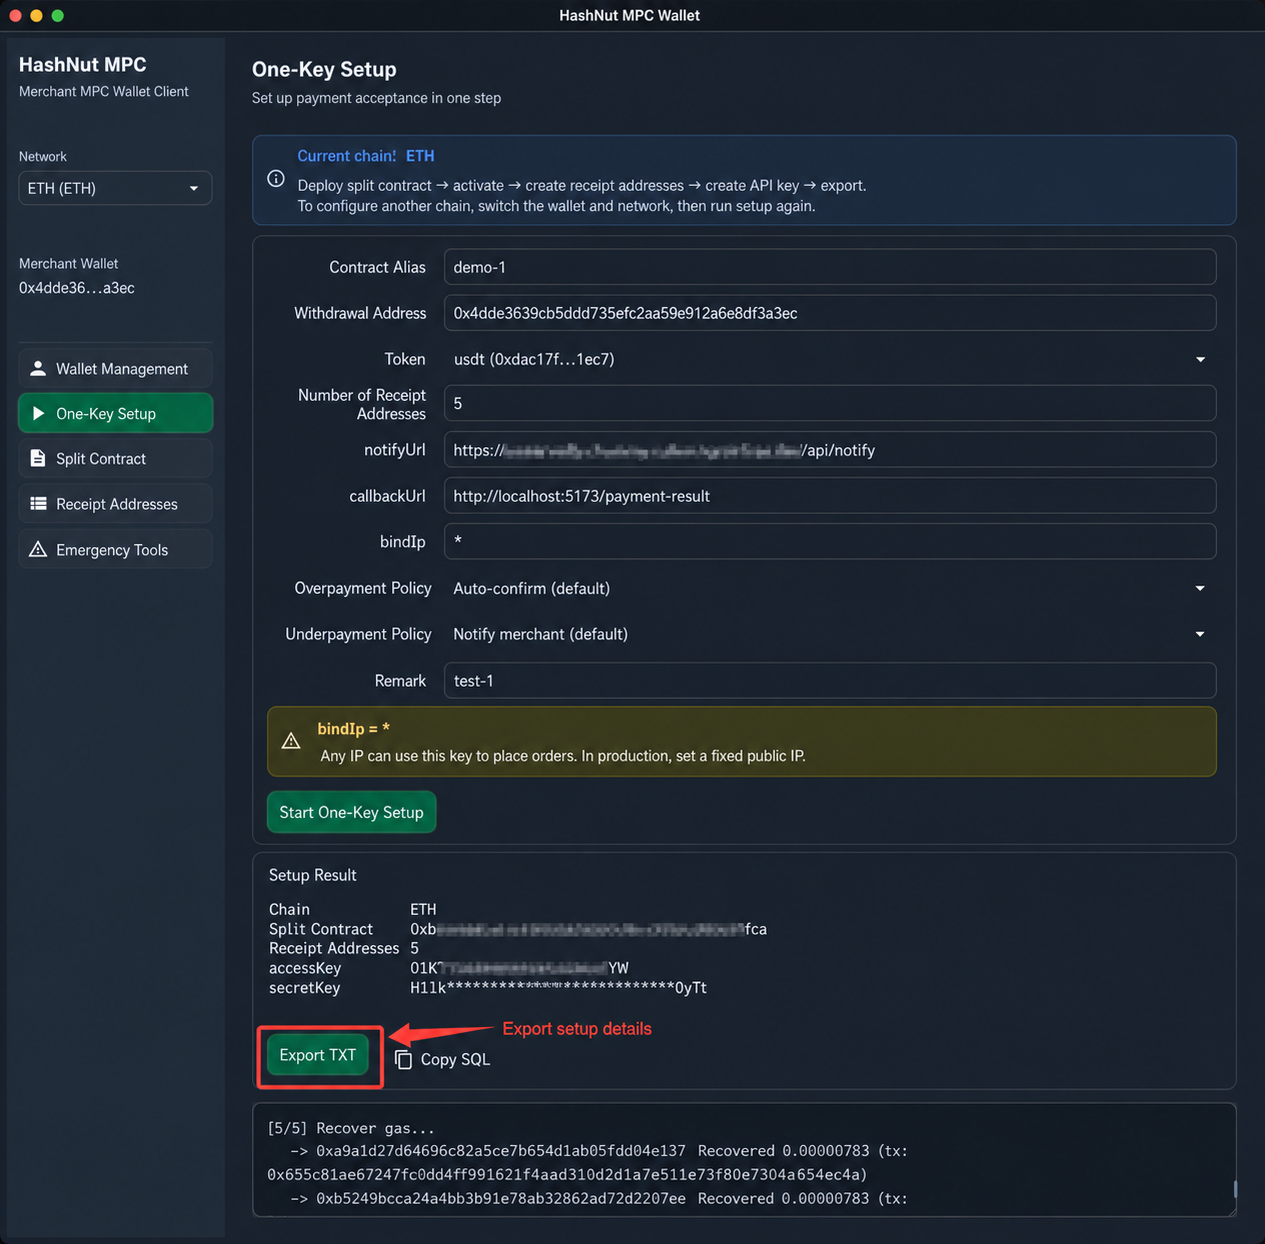Viewport: 1265px width, 1244px height.
Task: Click the notifyUrl input field
Action: [830, 450]
